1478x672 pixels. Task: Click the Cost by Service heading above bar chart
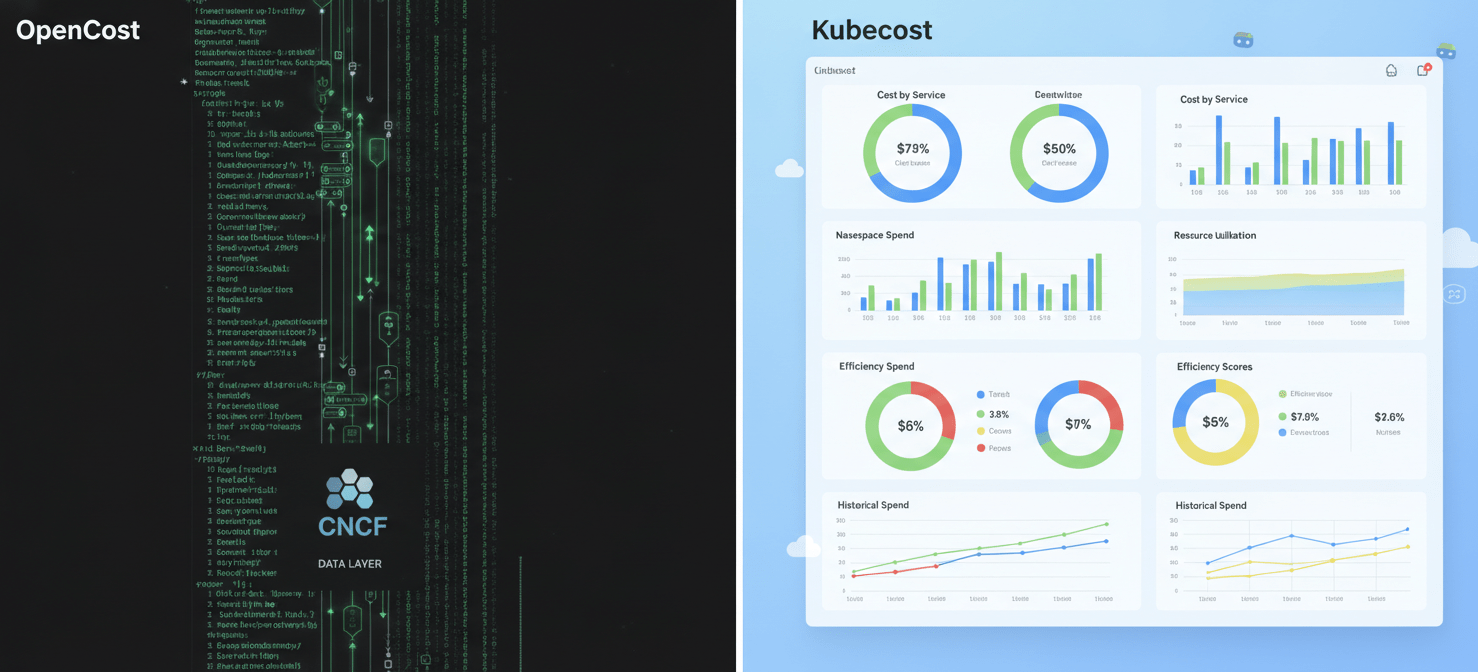[1213, 100]
